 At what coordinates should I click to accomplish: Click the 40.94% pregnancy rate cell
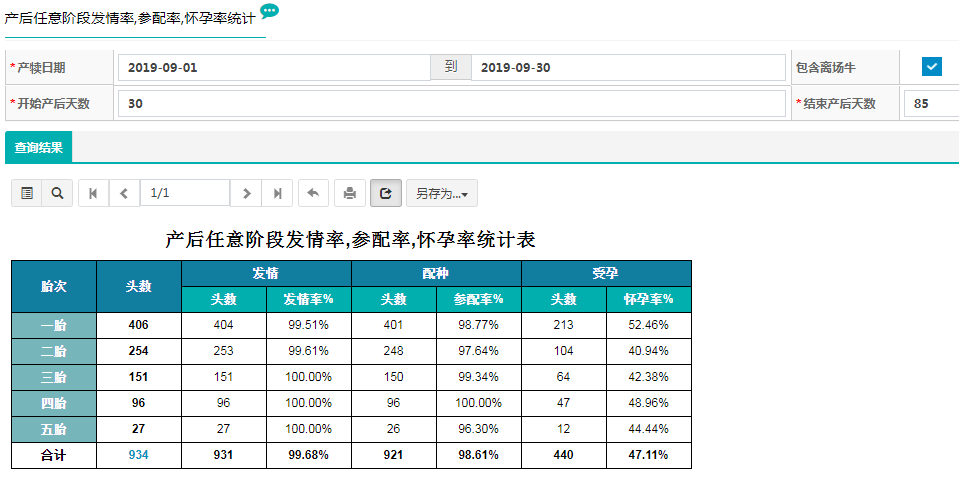pyautogui.click(x=649, y=351)
